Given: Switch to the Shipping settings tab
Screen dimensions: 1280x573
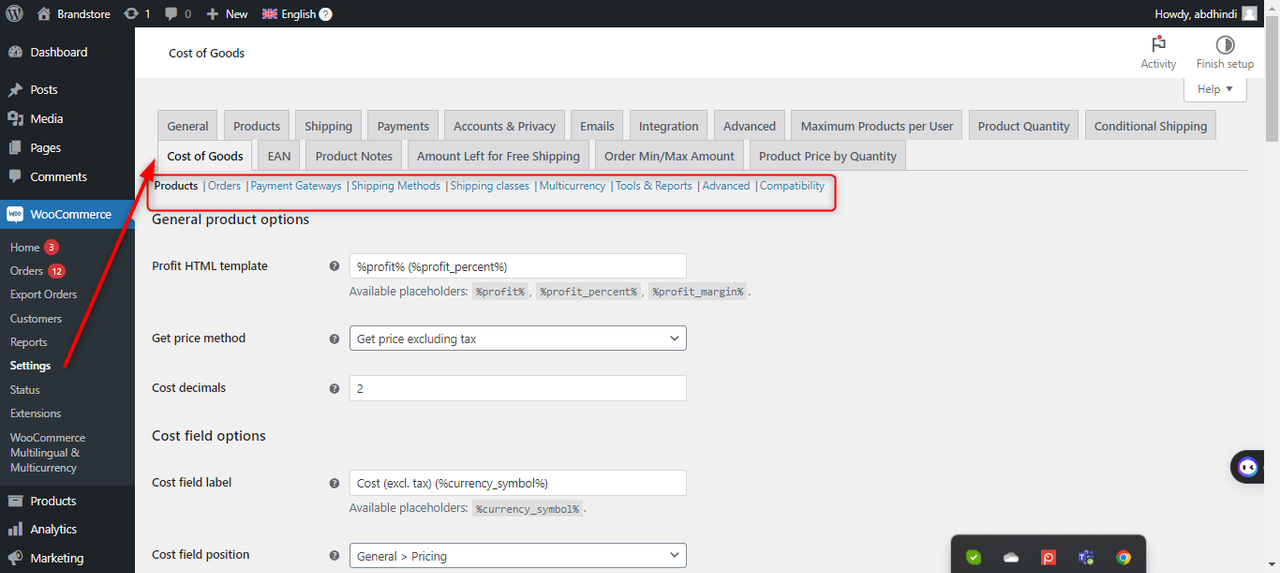Looking at the screenshot, I should [x=328, y=126].
